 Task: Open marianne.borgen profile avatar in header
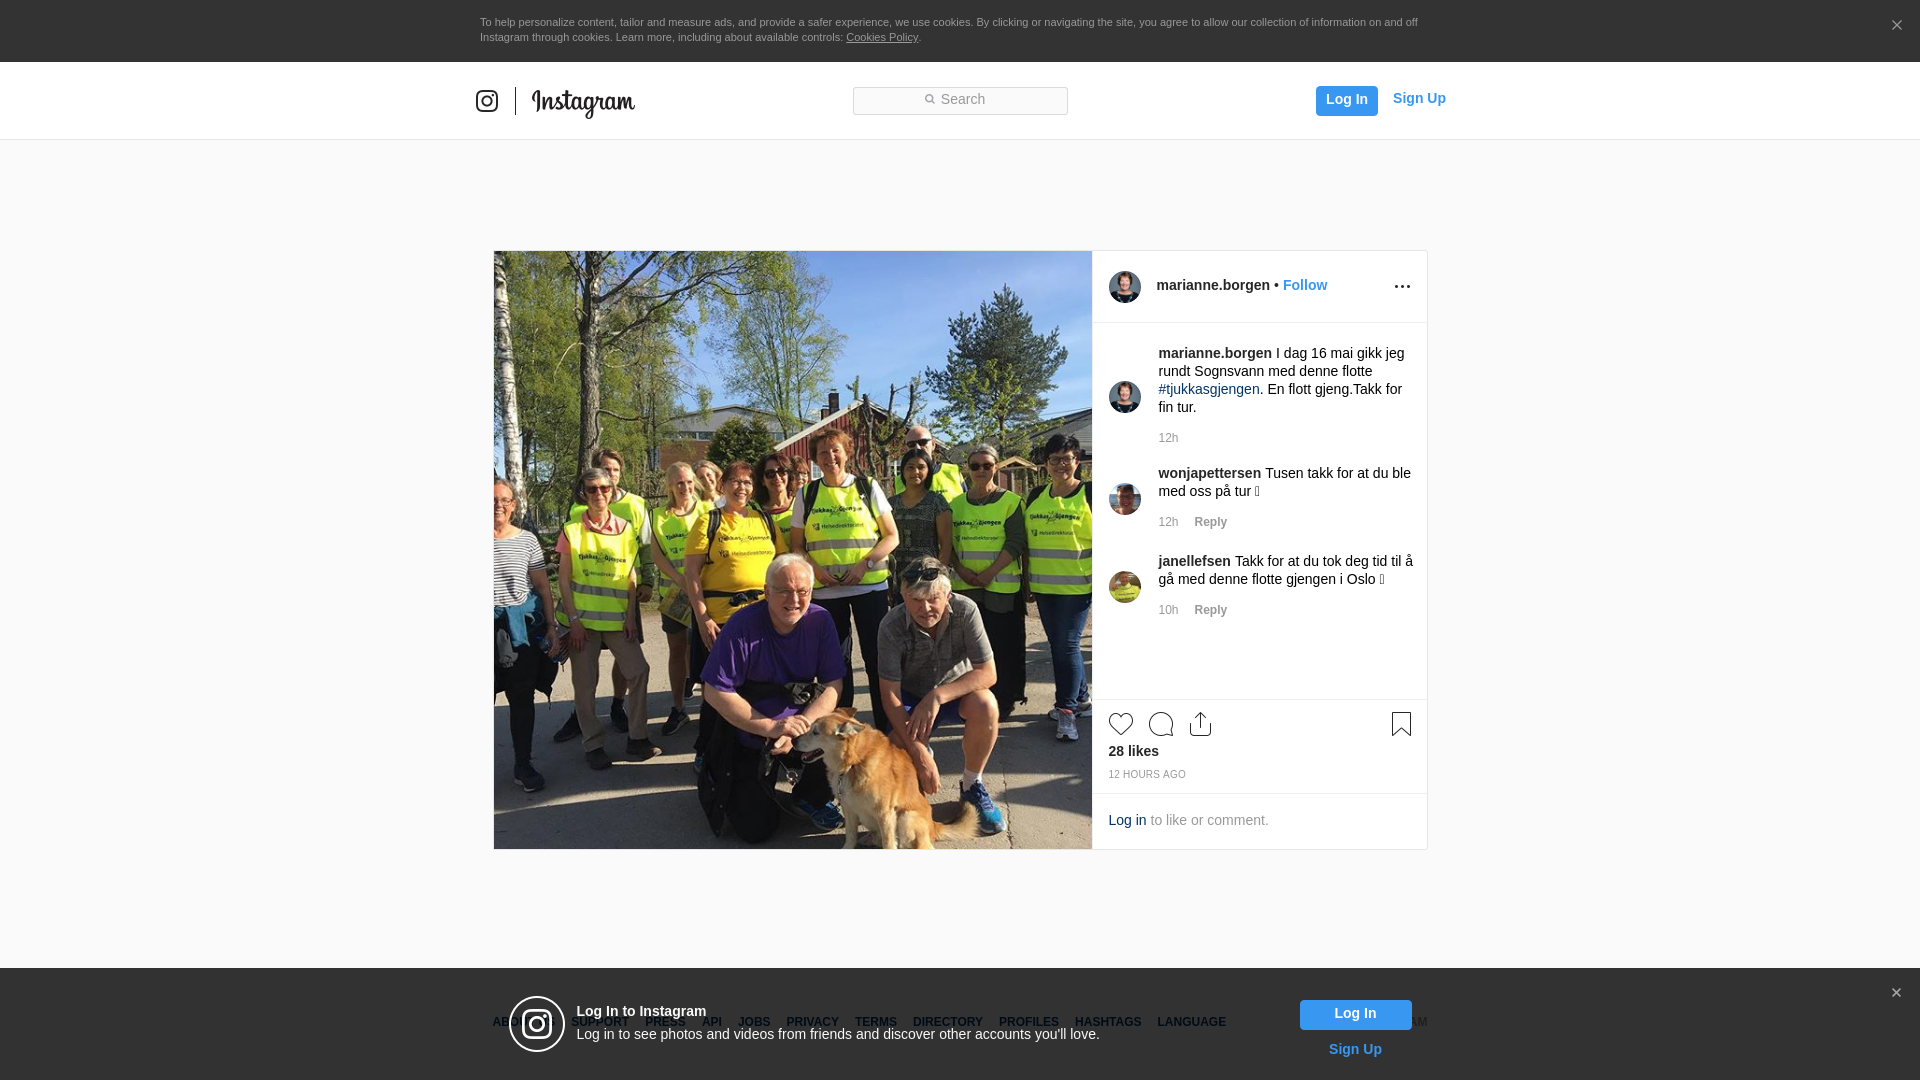(x=1124, y=287)
